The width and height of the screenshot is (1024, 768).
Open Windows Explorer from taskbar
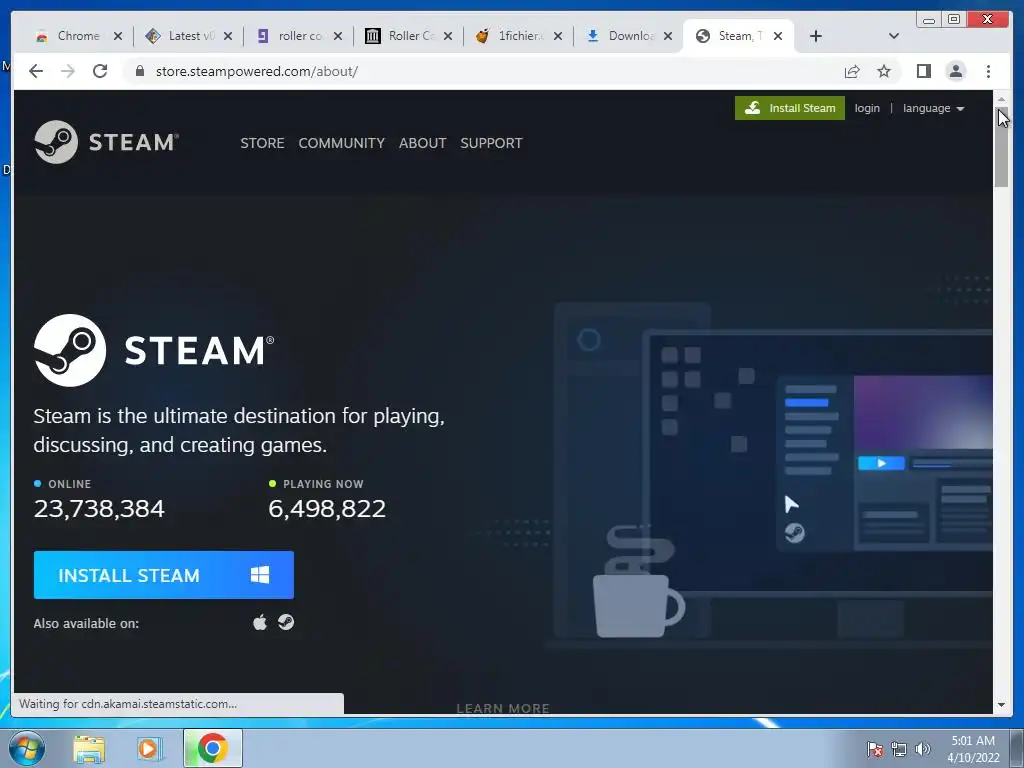(x=89, y=749)
